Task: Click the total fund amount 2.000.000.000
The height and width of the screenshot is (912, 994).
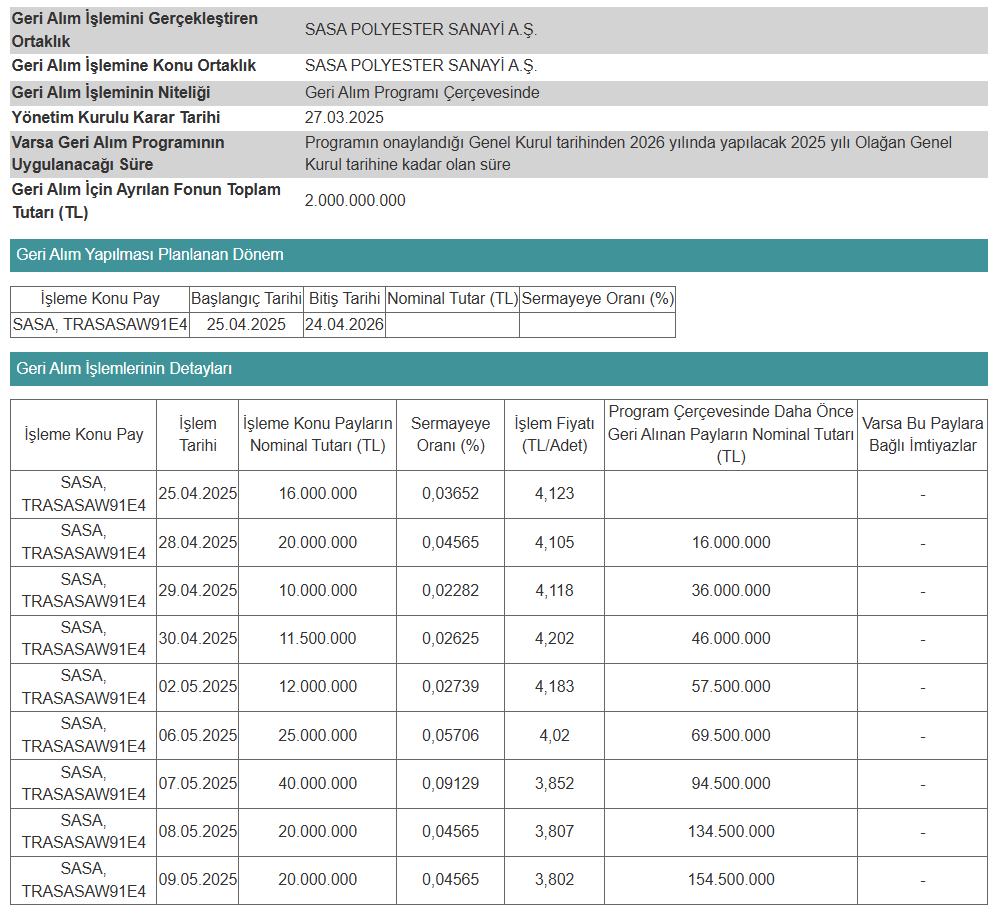Action: coord(355,200)
